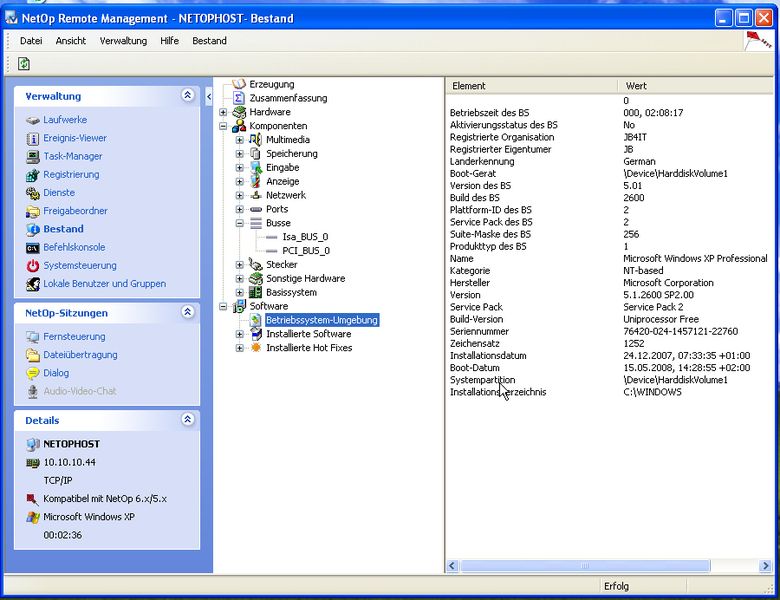The height and width of the screenshot is (600, 780).
Task: Collapse the Verwaltung panel chevron
Action: 188,95
